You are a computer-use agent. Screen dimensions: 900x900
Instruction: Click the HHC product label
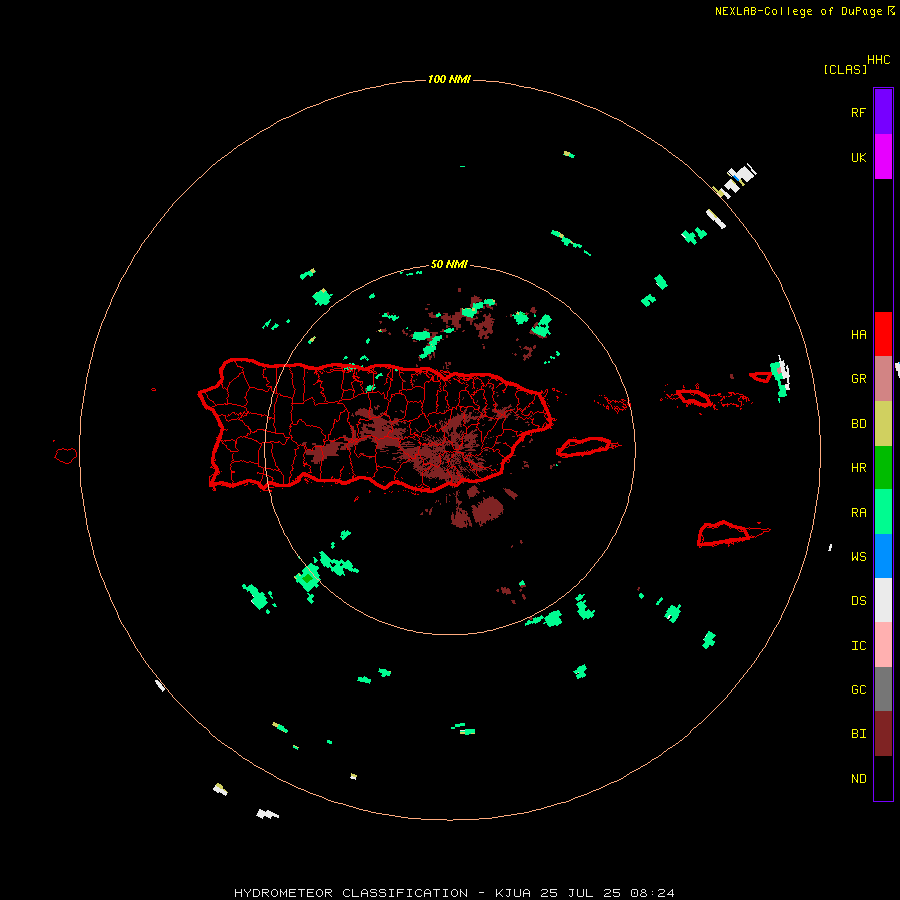pyautogui.click(x=878, y=60)
